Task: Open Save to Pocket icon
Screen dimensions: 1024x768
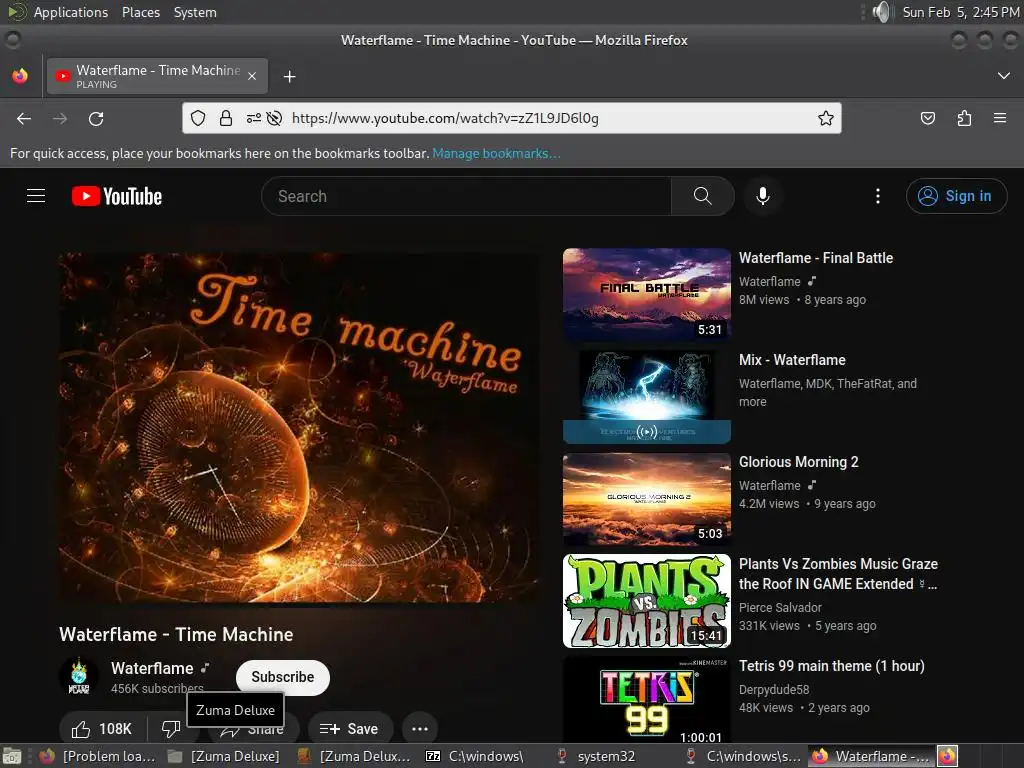Action: (927, 118)
